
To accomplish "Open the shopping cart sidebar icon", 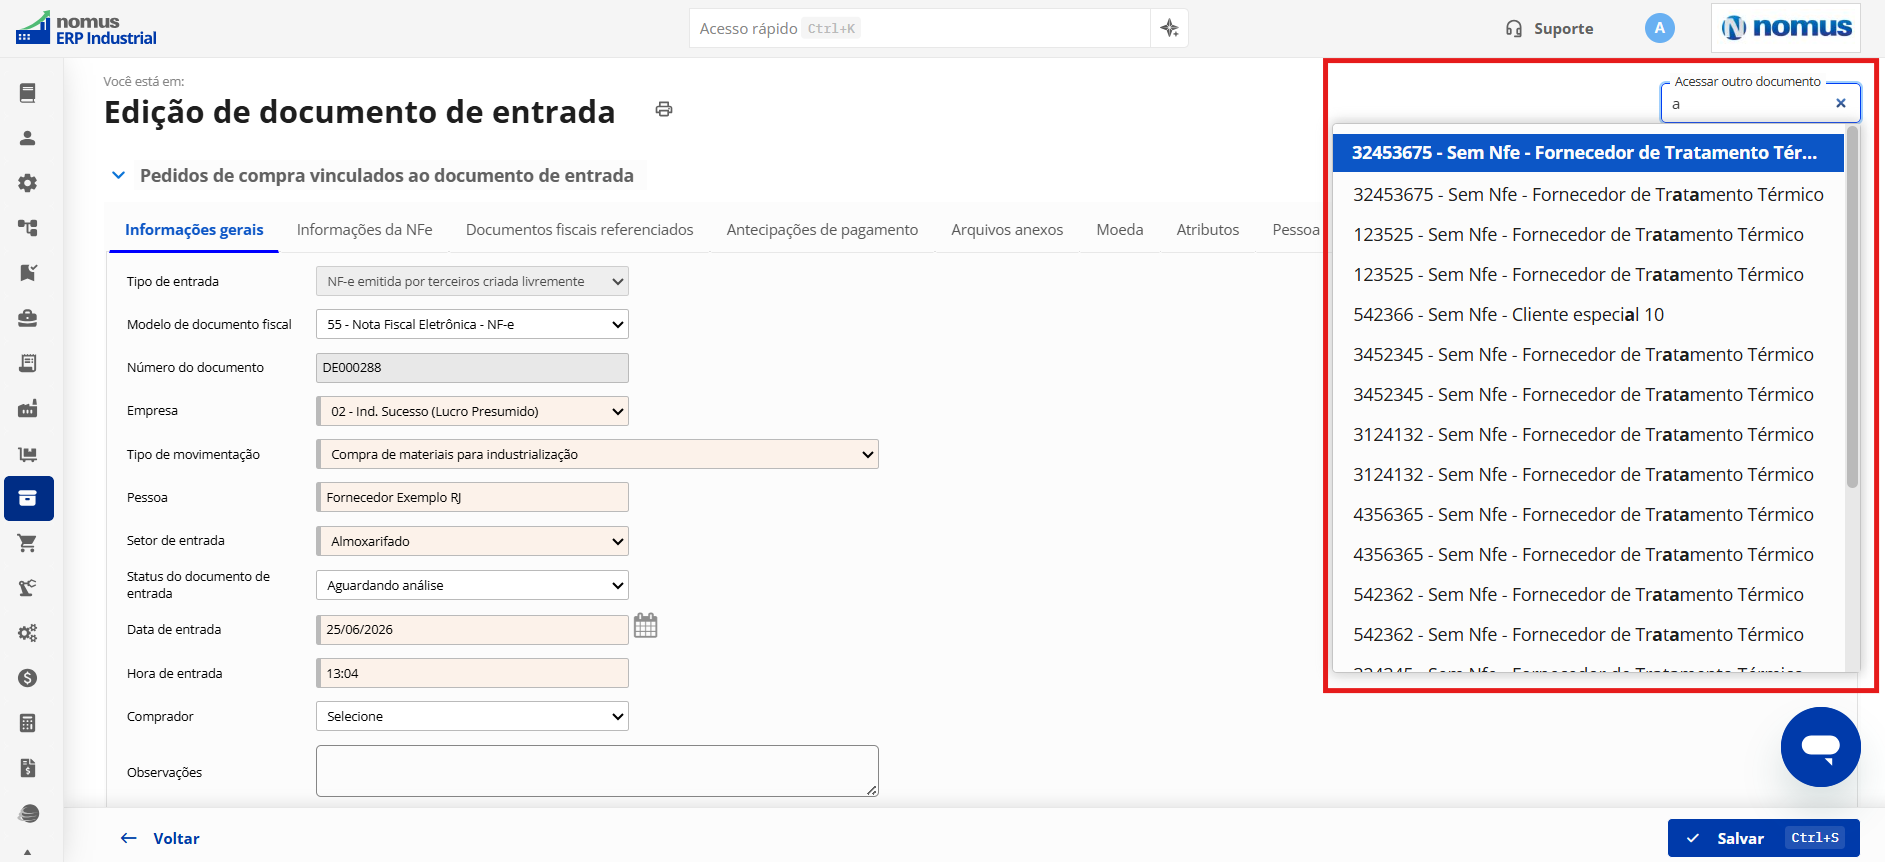I will [x=28, y=543].
